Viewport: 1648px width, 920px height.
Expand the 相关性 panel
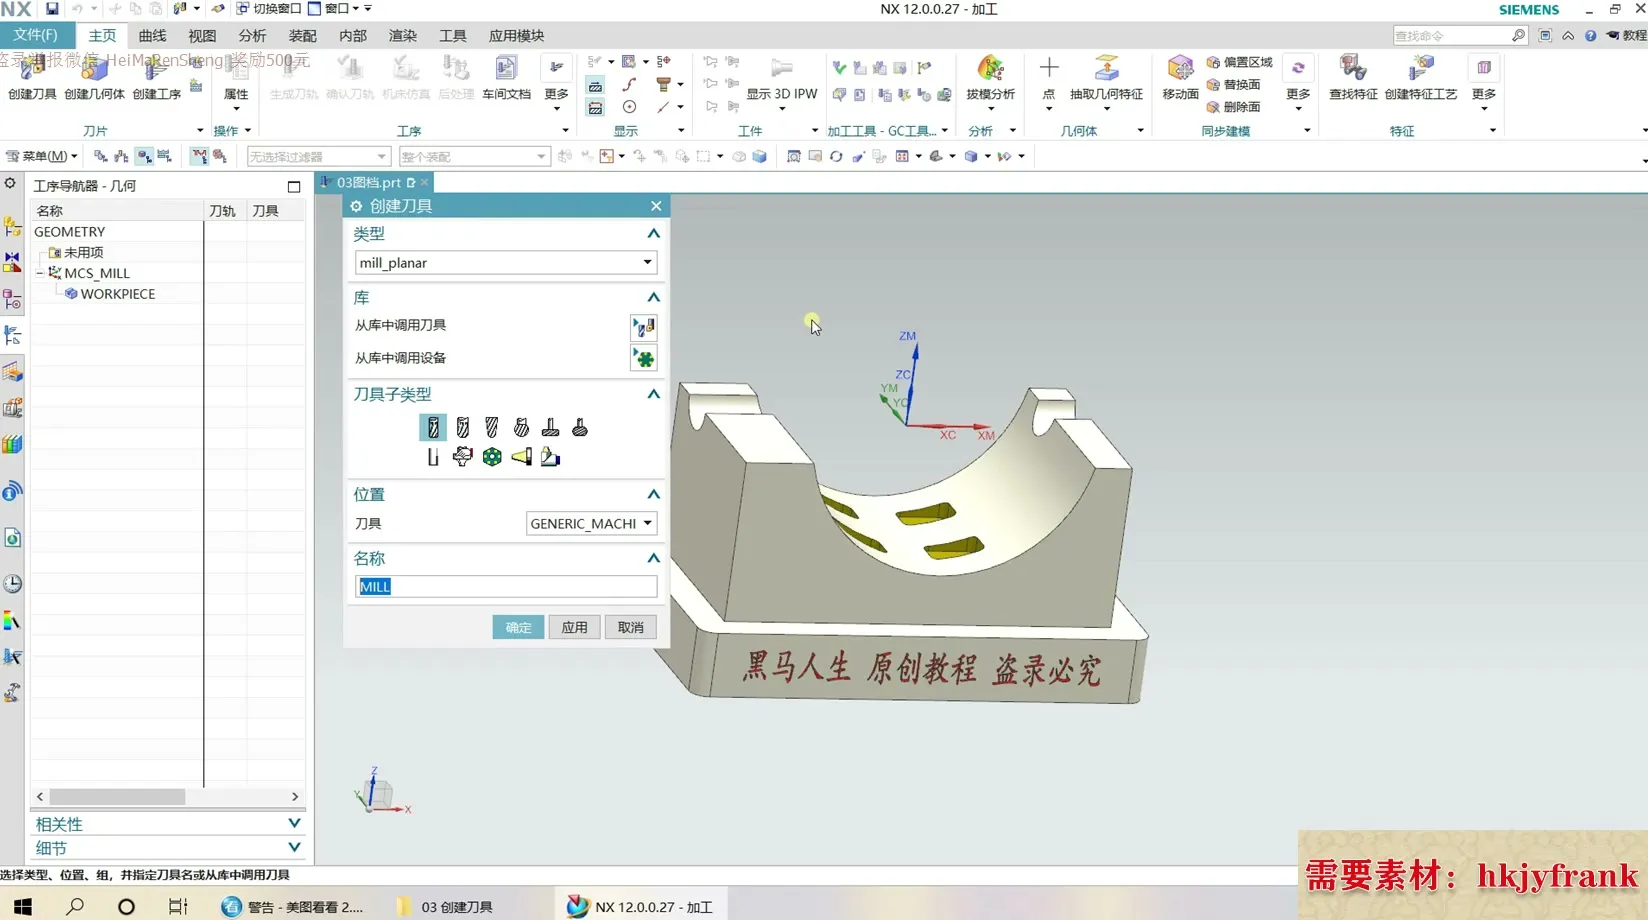click(294, 824)
